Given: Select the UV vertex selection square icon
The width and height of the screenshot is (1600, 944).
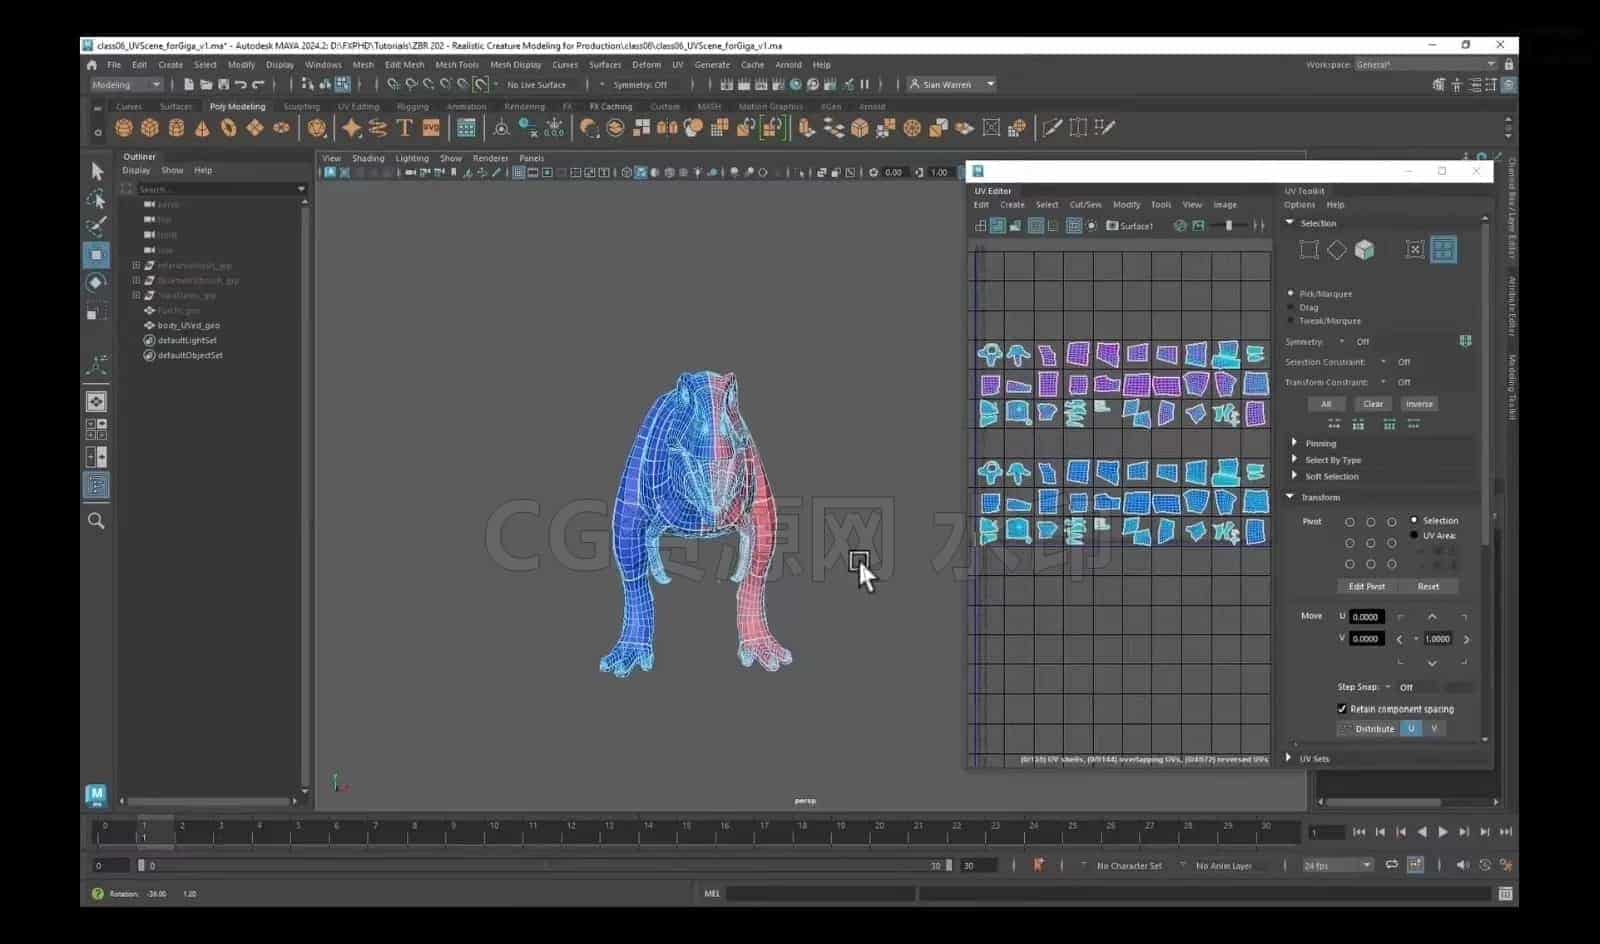Looking at the screenshot, I should pos(1308,250).
